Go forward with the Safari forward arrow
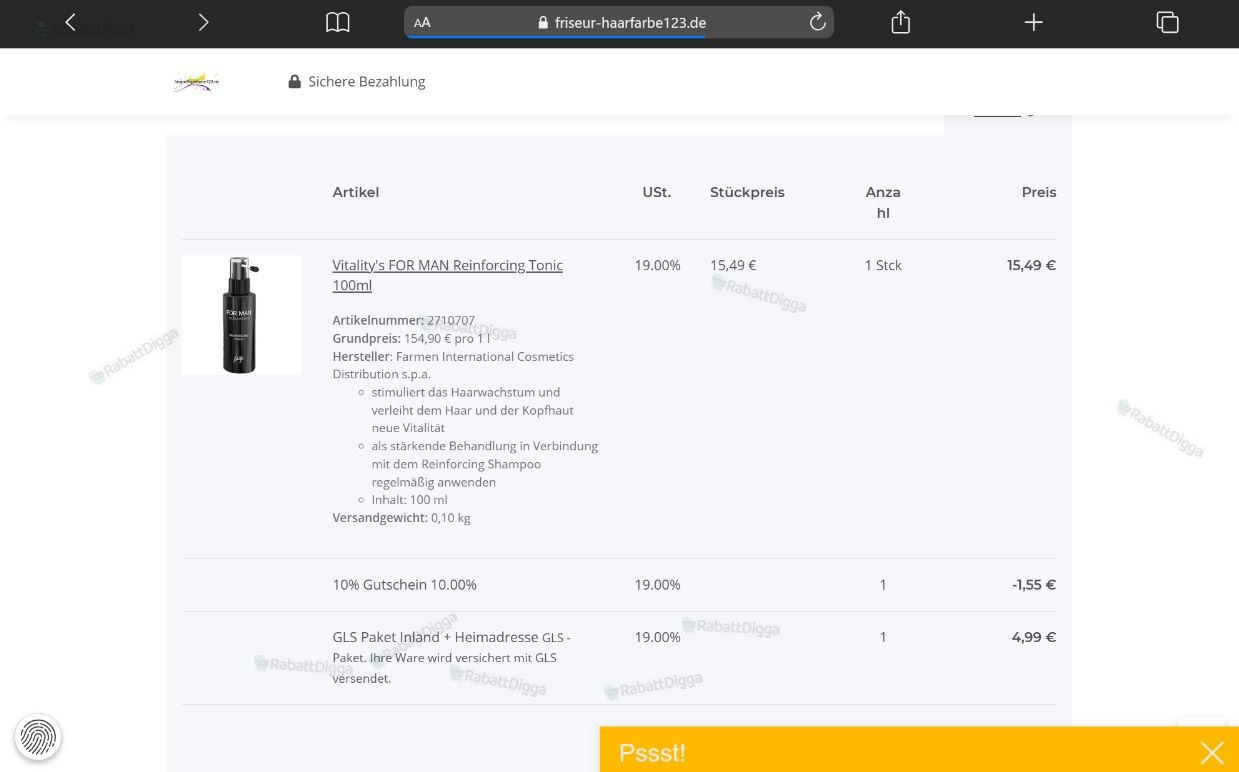 pyautogui.click(x=203, y=22)
